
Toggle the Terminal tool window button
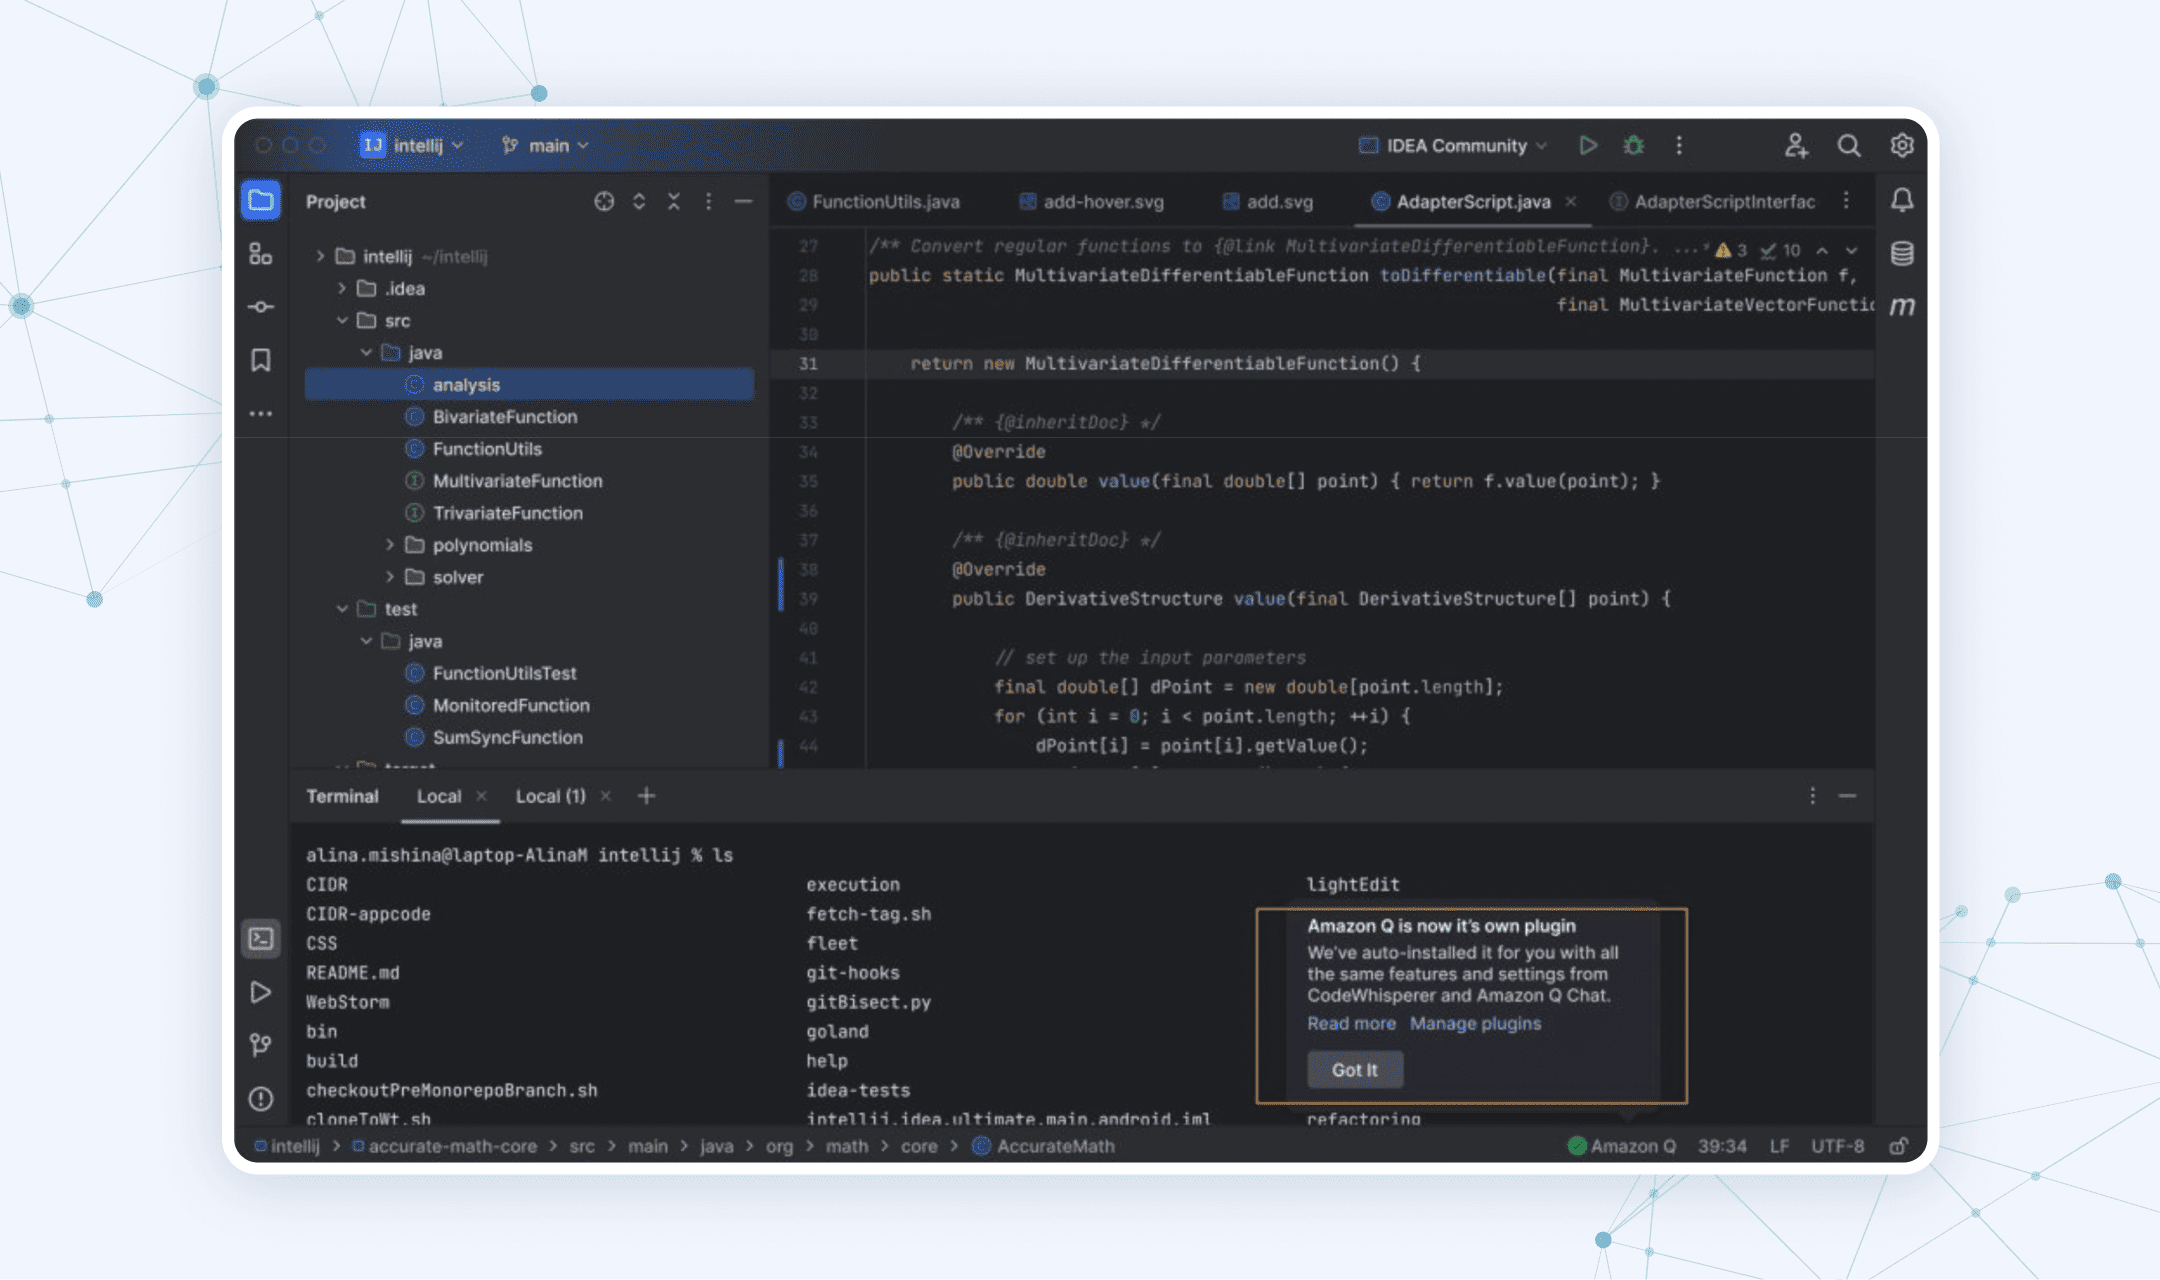pos(261,938)
